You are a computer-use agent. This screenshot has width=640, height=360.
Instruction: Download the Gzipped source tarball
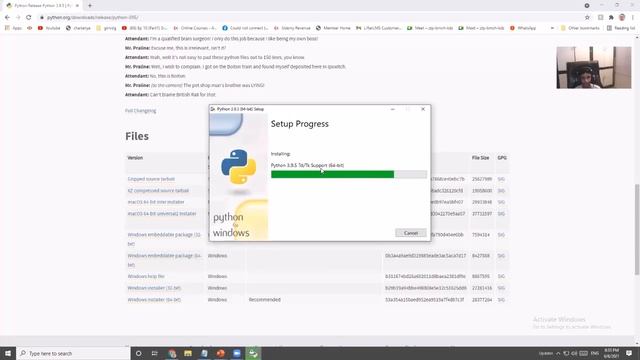151,179
